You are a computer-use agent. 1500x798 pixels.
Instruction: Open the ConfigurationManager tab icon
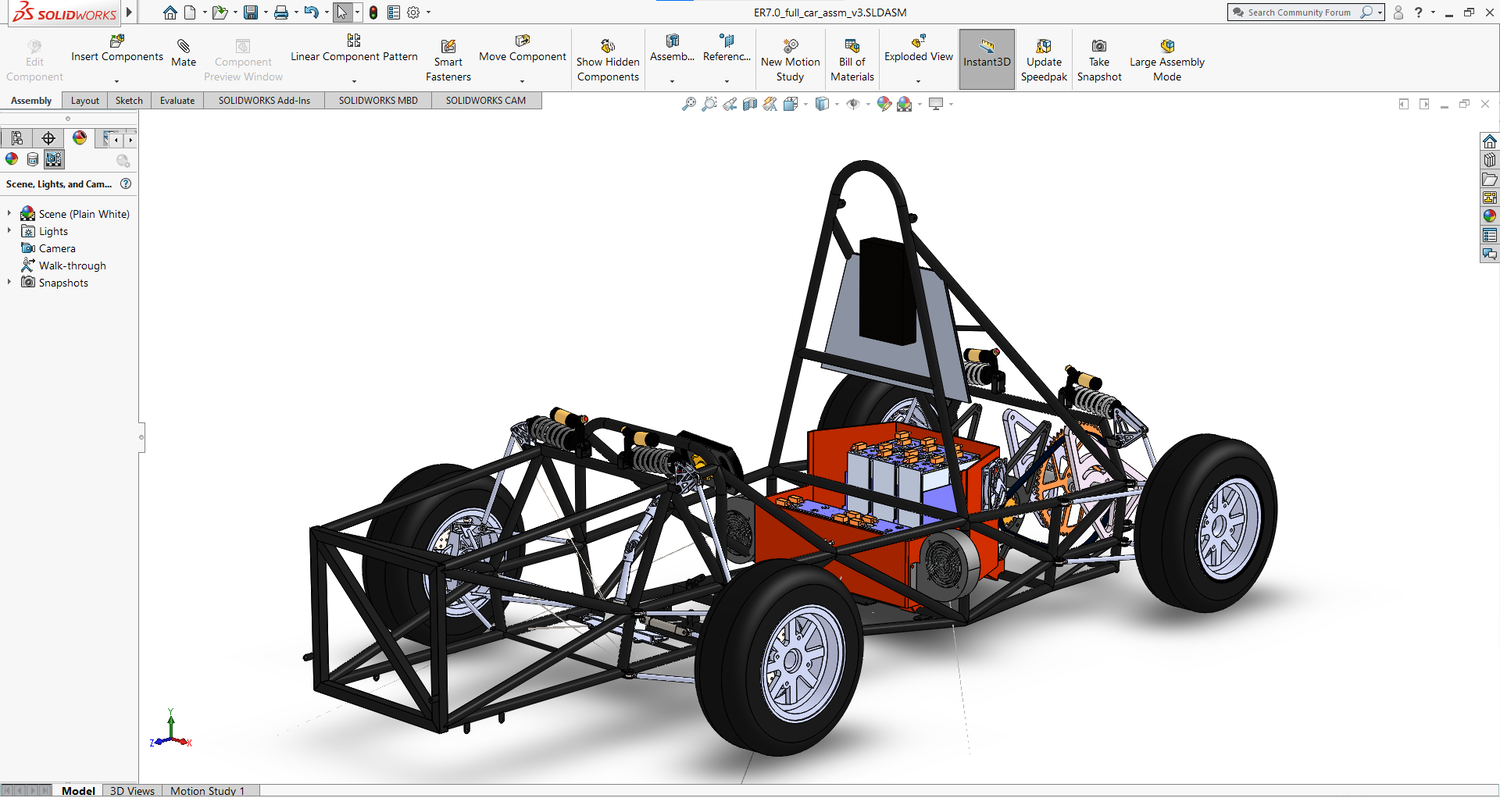(x=17, y=138)
